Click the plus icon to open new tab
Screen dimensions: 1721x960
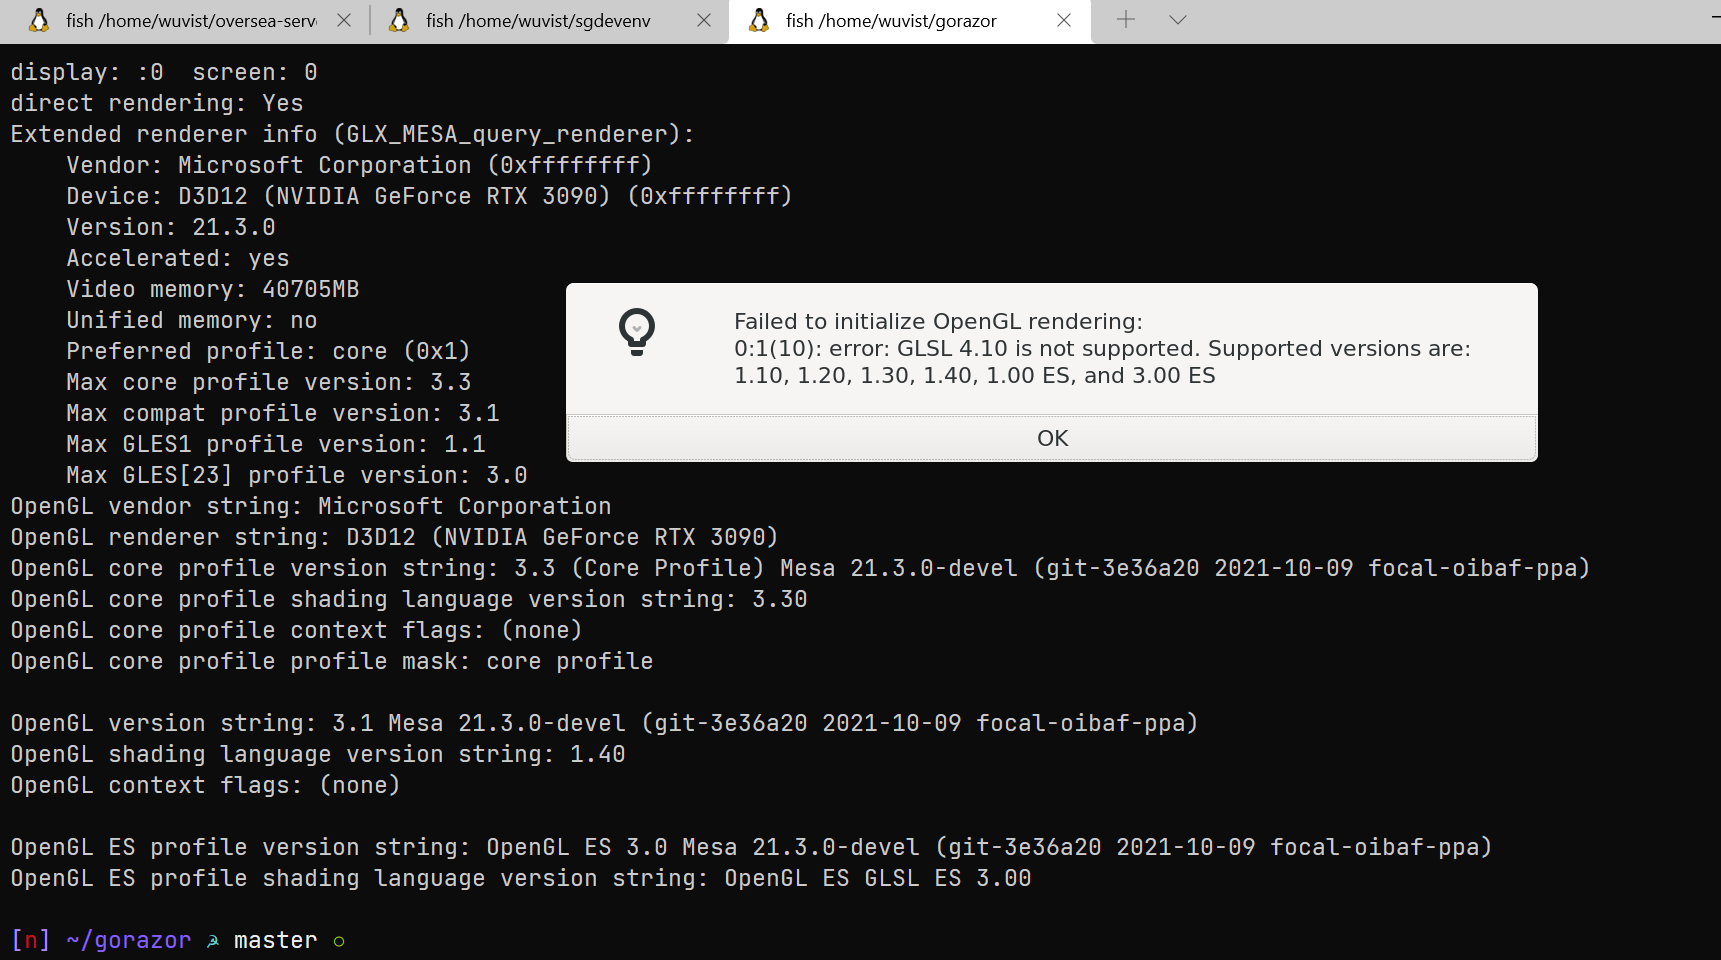[x=1125, y=20]
